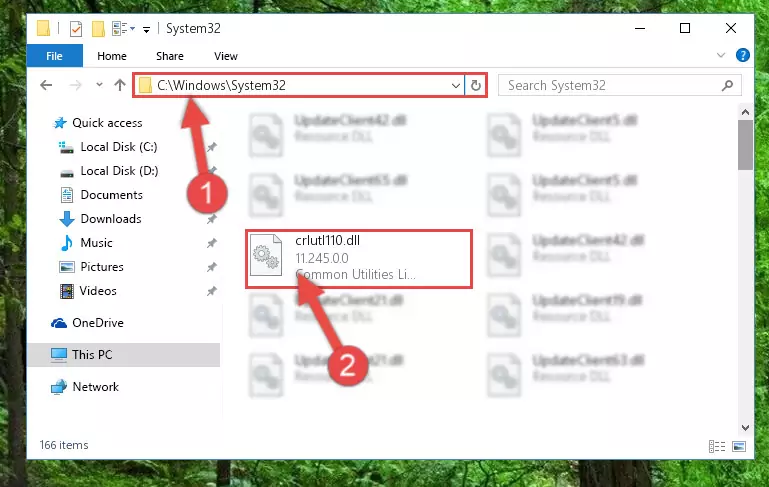This screenshot has width=769, height=487.
Task: Click the This PC monitor icon
Action: coord(59,355)
